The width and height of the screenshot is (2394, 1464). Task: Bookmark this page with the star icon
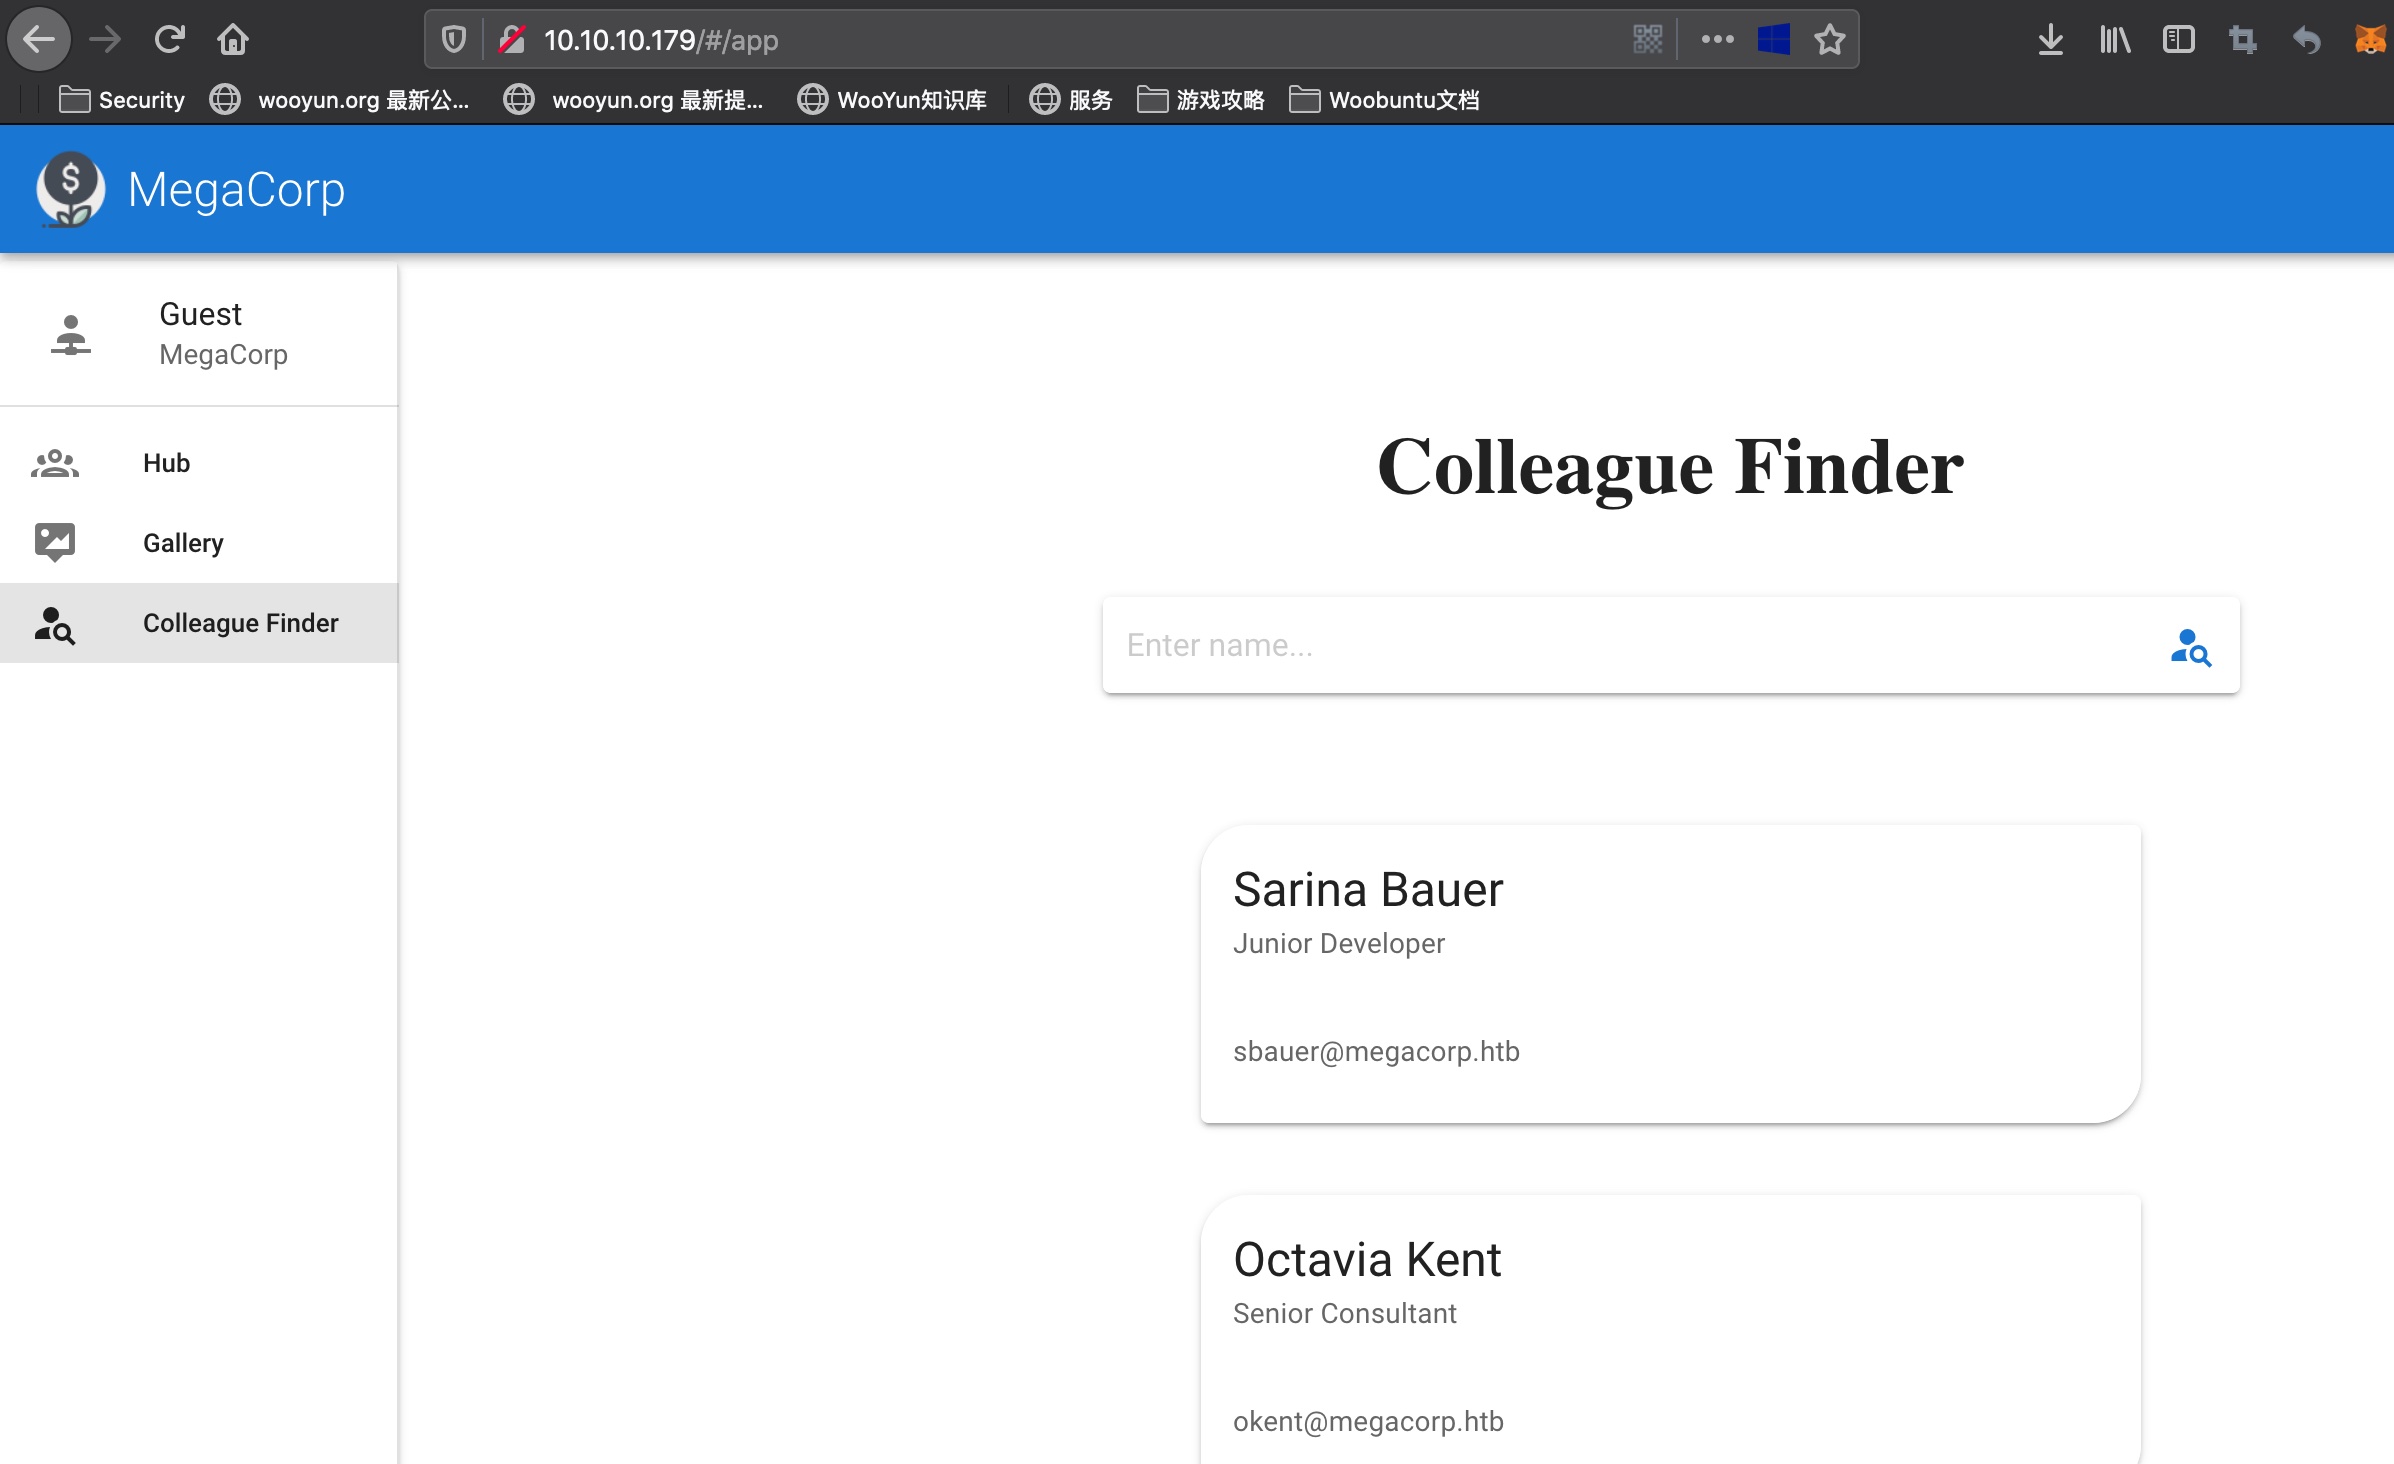pos(1829,40)
